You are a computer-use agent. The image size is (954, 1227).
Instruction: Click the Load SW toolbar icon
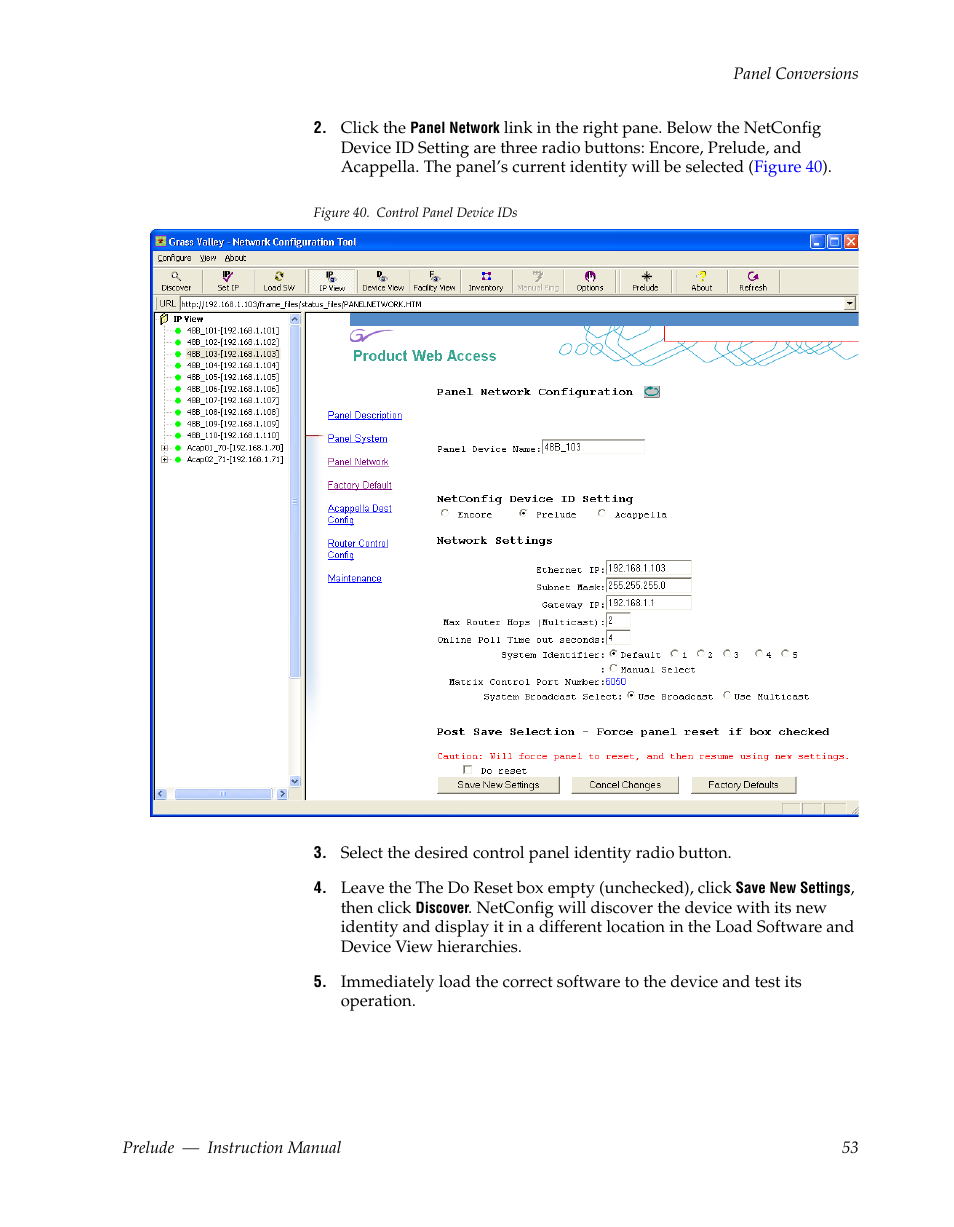coord(279,280)
